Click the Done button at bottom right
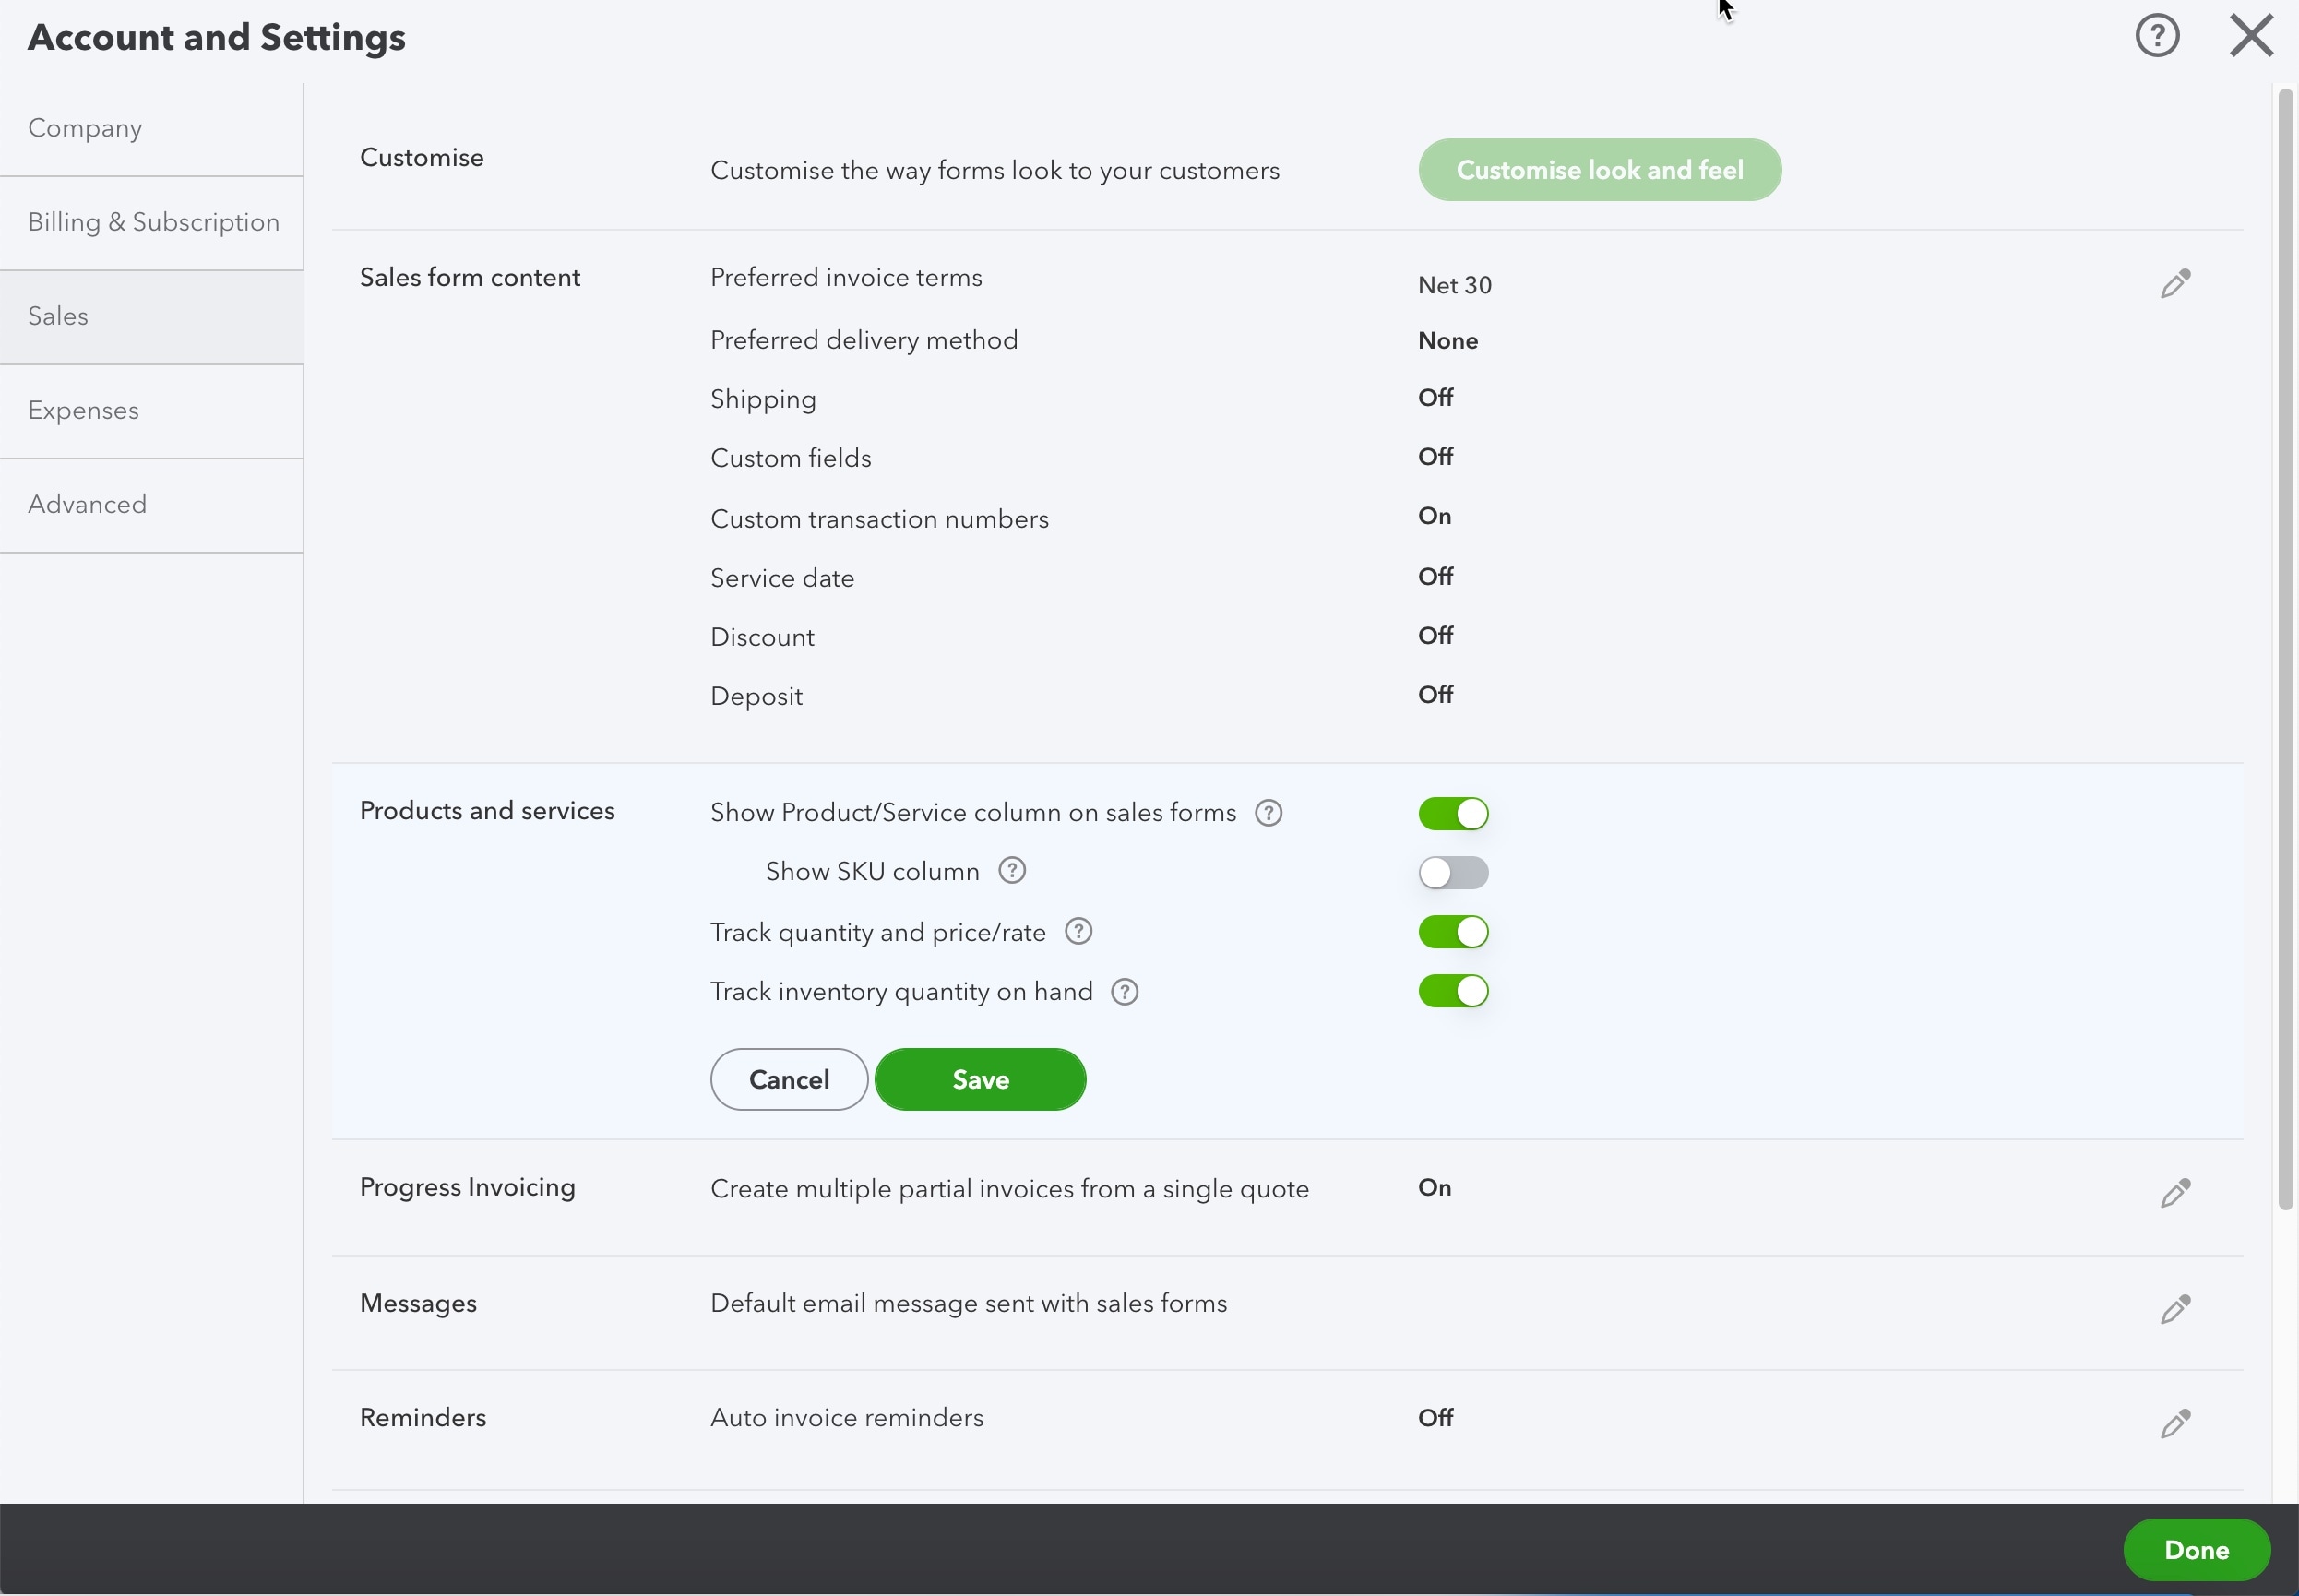Image resolution: width=2299 pixels, height=1596 pixels. (x=2198, y=1551)
